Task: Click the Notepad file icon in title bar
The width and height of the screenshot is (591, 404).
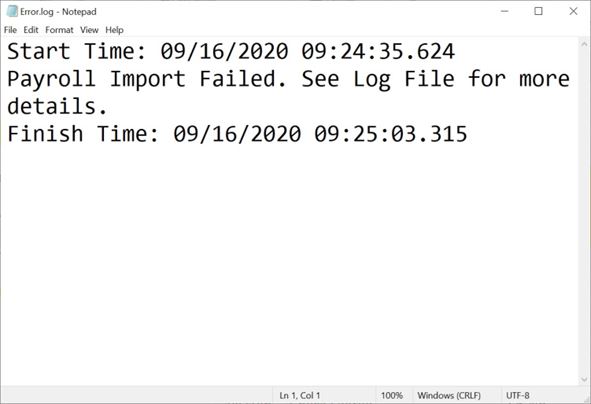Action: (x=12, y=11)
